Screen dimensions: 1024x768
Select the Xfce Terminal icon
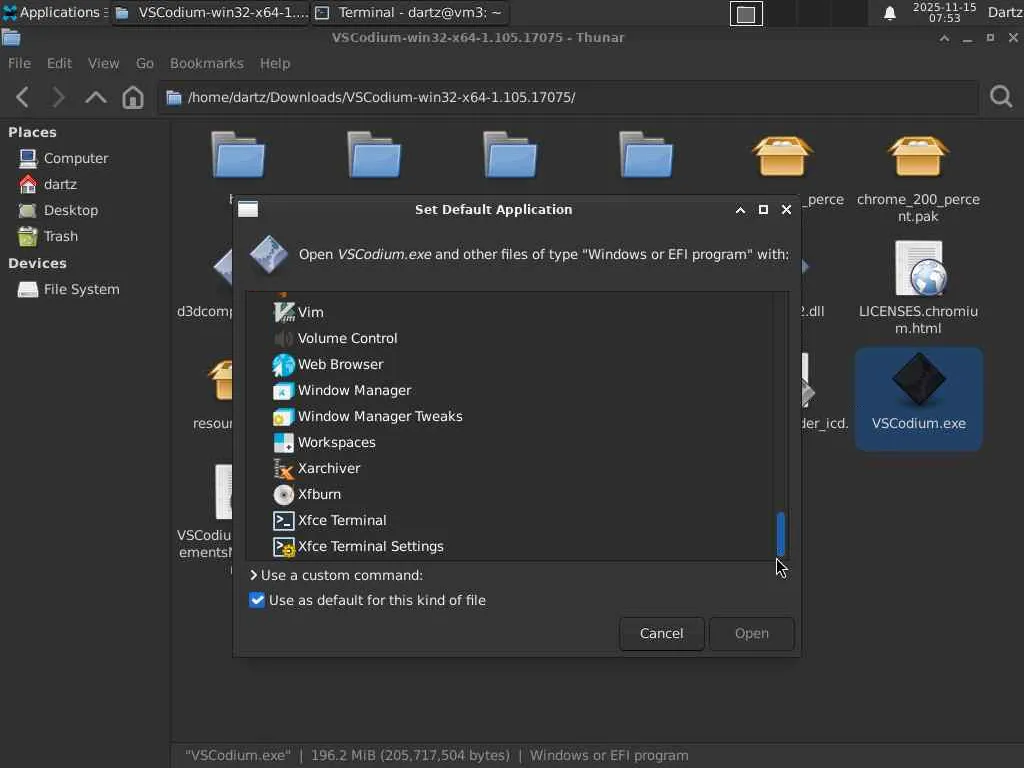[283, 520]
